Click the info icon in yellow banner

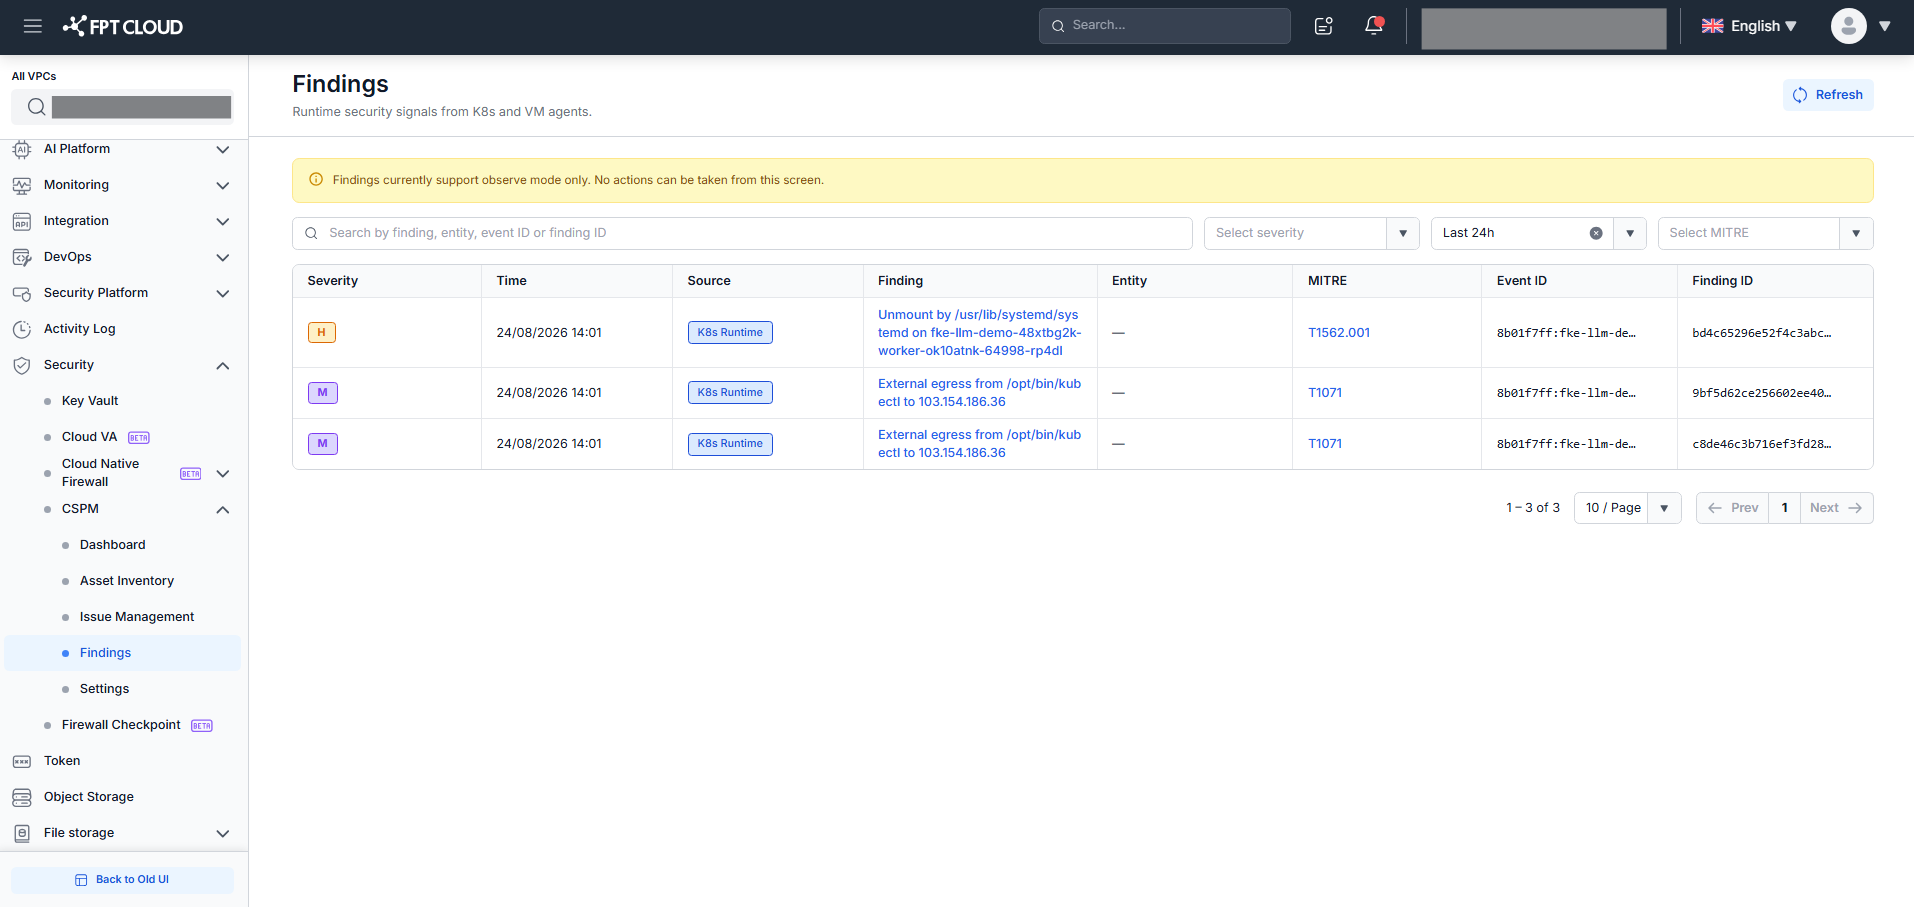(x=316, y=180)
